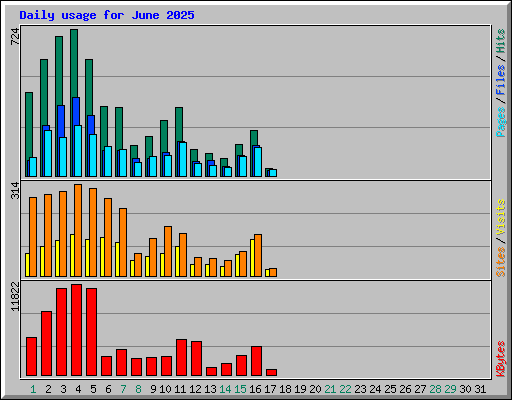The image size is (512, 400).
Task: Click the orange sites bar for day 10
Action: click(168, 251)
